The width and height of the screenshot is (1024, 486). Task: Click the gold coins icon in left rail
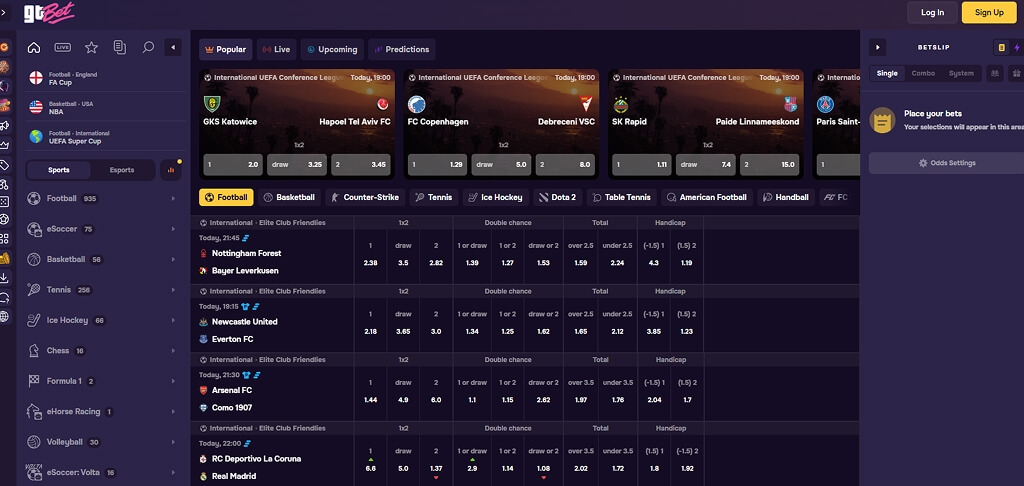pyautogui.click(x=5, y=258)
